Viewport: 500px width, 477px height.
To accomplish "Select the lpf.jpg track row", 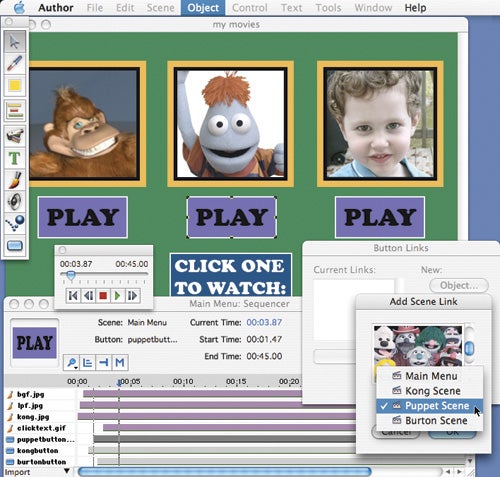I will (40, 406).
